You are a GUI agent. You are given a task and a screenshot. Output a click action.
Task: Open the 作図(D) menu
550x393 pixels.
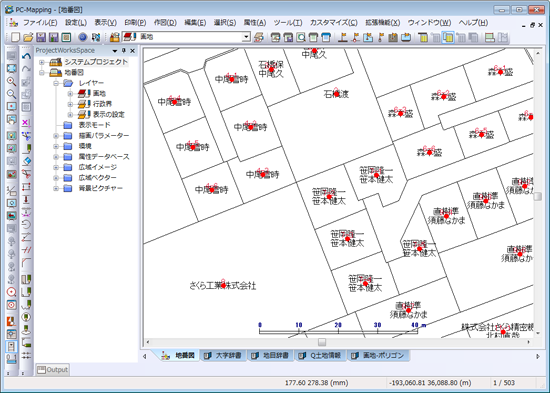(x=165, y=23)
